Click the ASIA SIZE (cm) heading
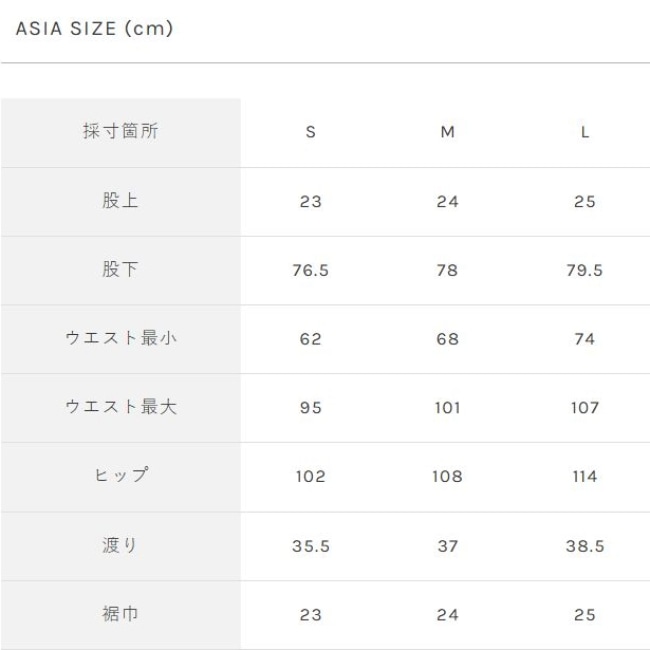 (95, 28)
